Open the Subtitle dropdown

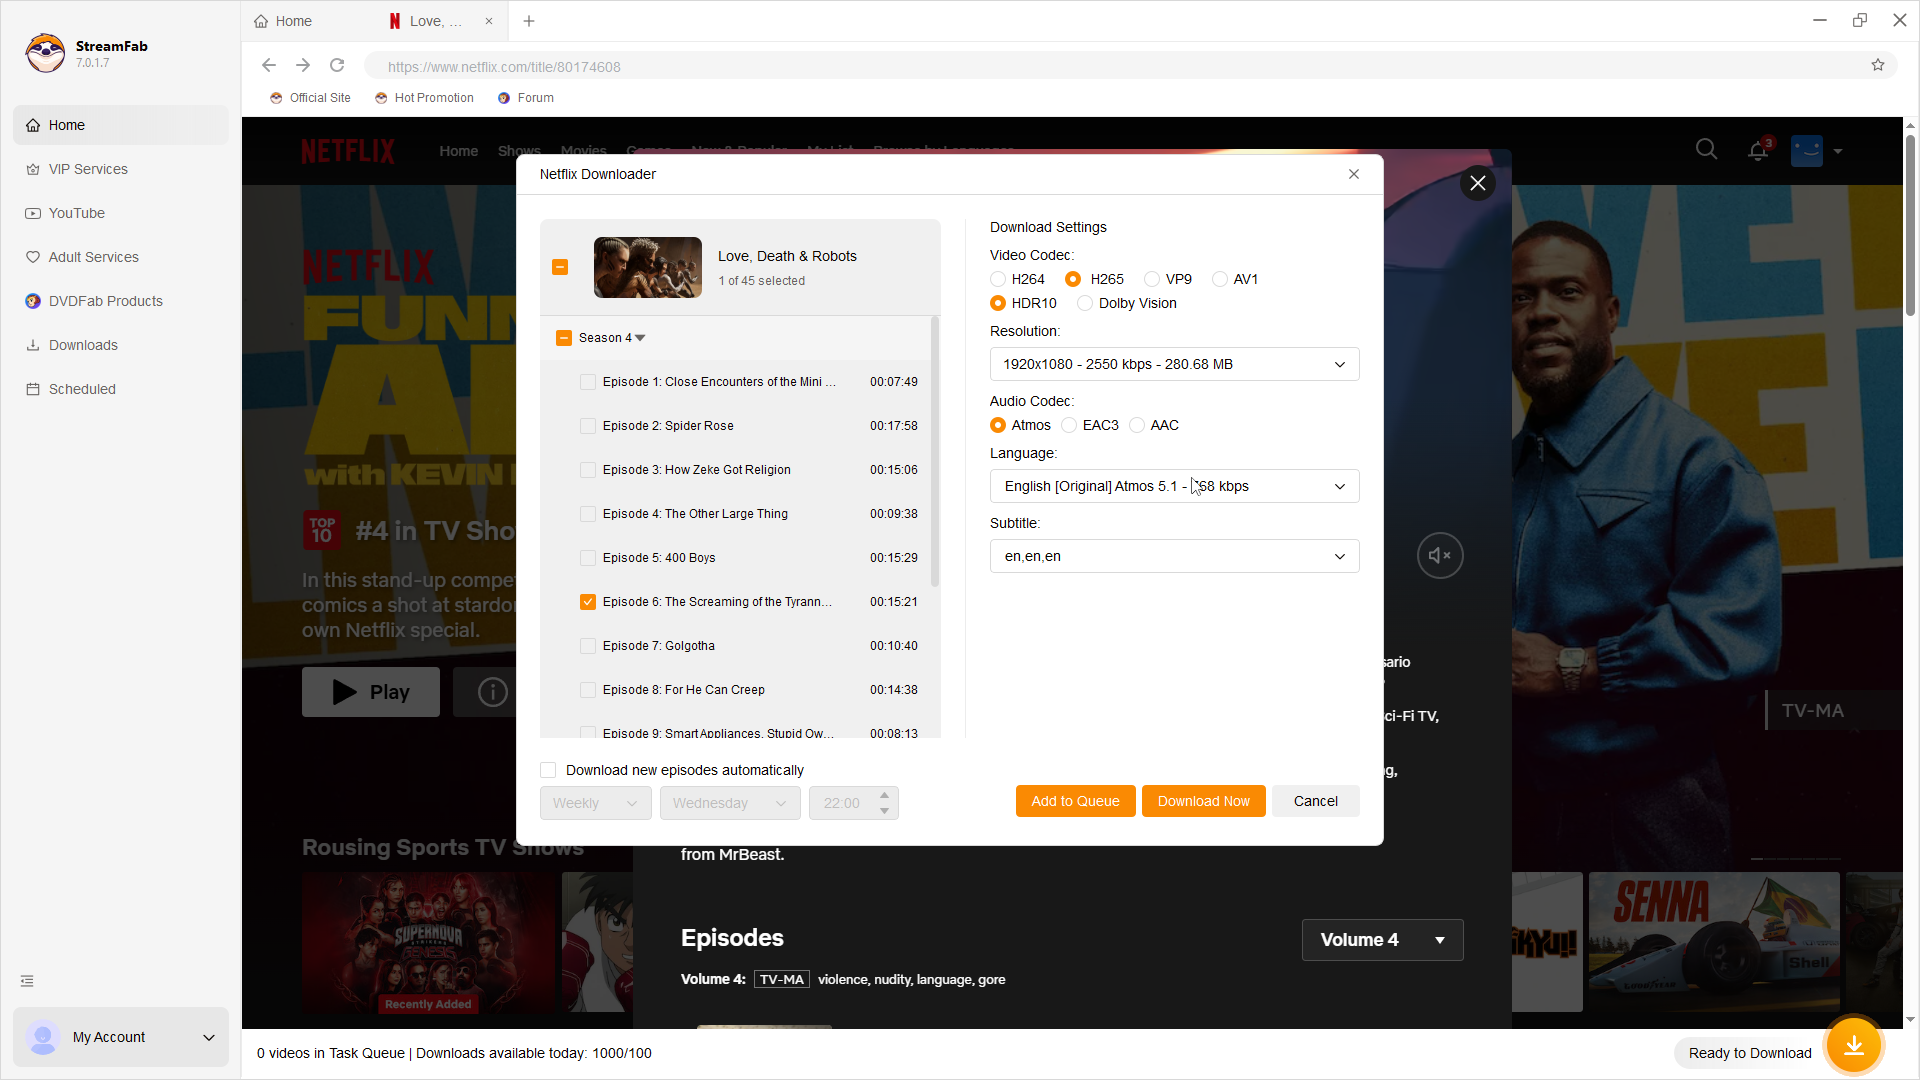(1174, 556)
